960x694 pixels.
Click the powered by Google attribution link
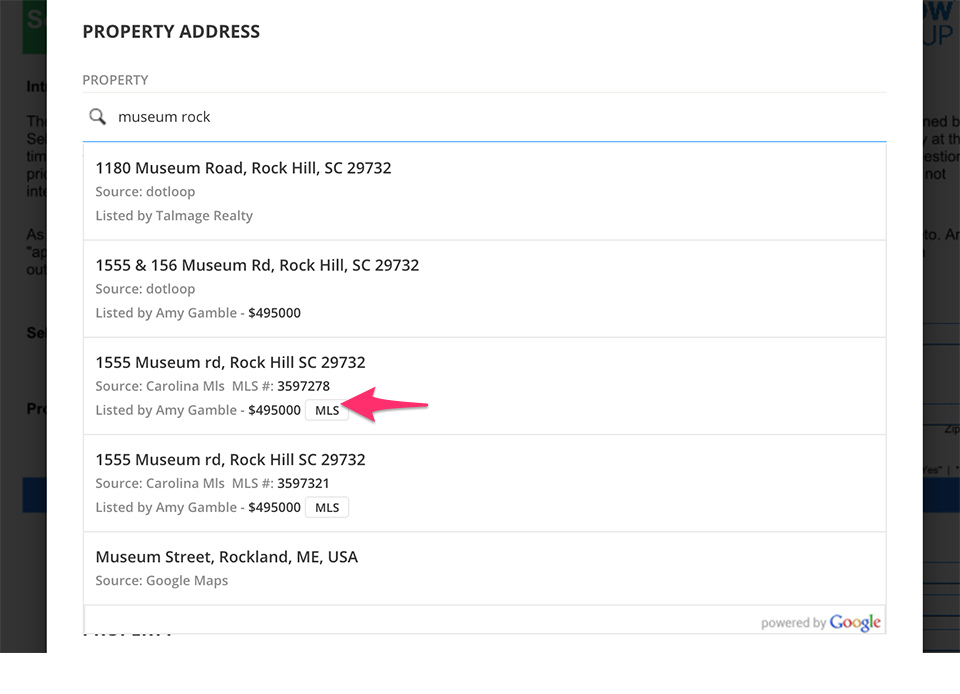(x=822, y=621)
